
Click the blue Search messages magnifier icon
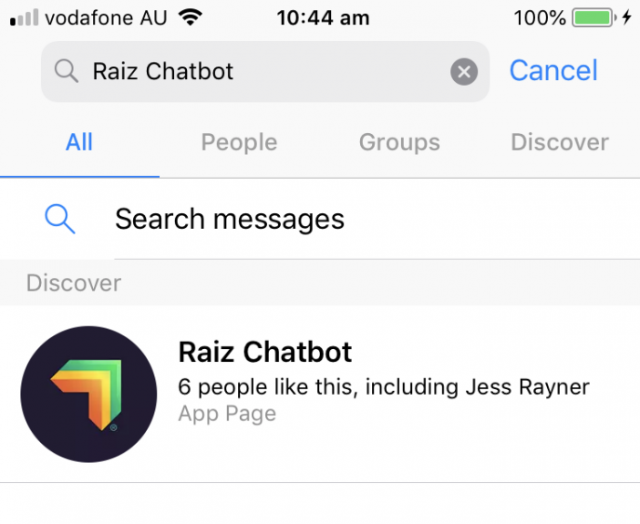[x=60, y=219]
